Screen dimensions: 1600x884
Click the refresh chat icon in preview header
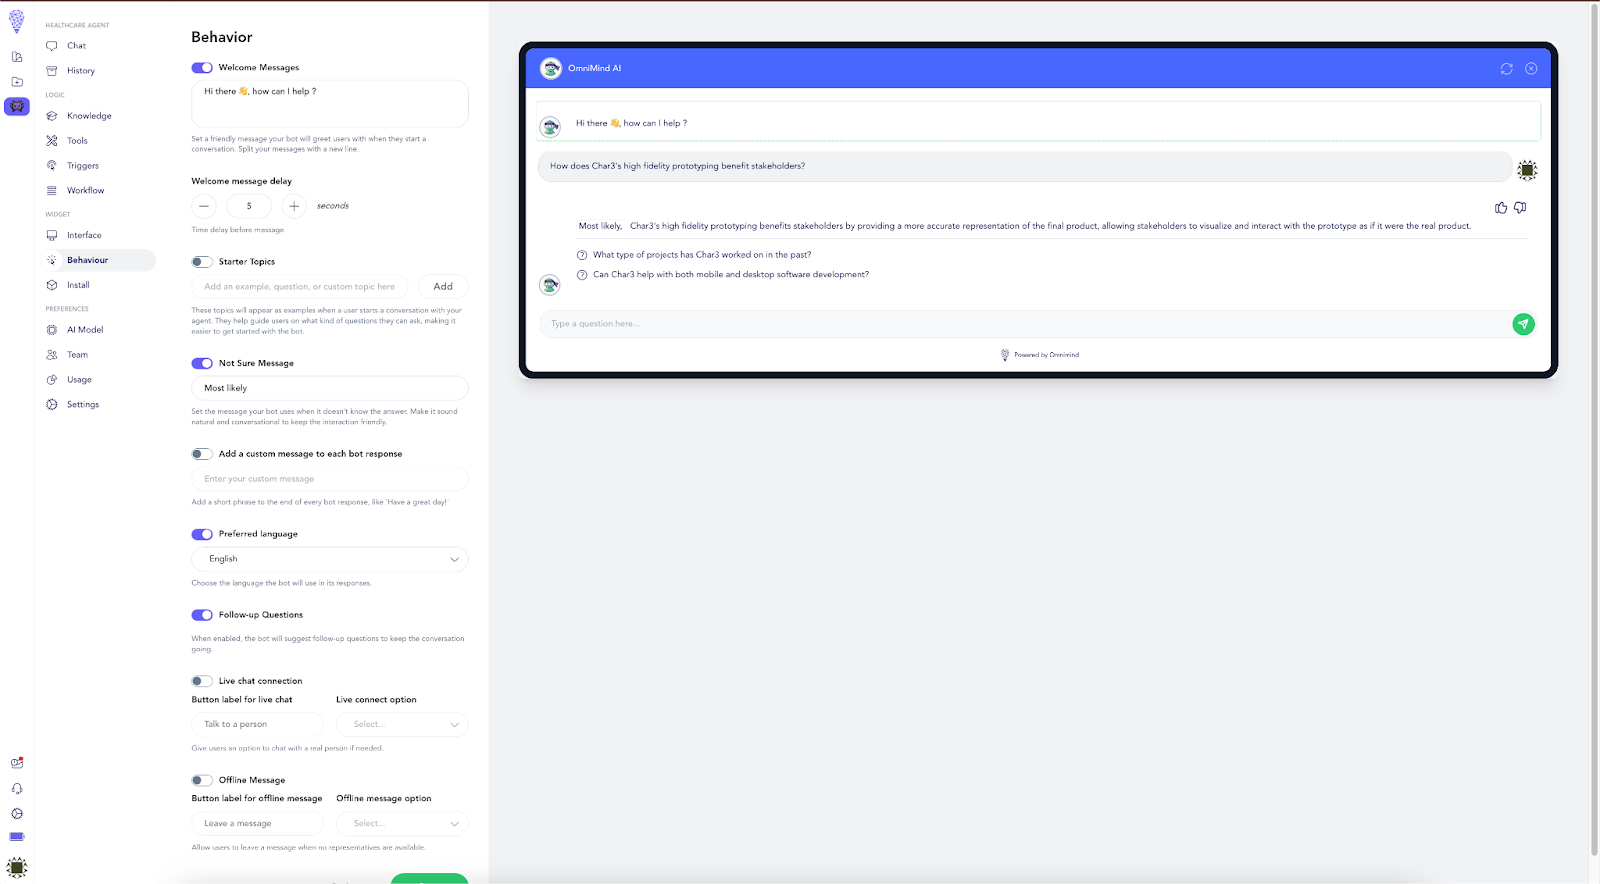(1506, 69)
